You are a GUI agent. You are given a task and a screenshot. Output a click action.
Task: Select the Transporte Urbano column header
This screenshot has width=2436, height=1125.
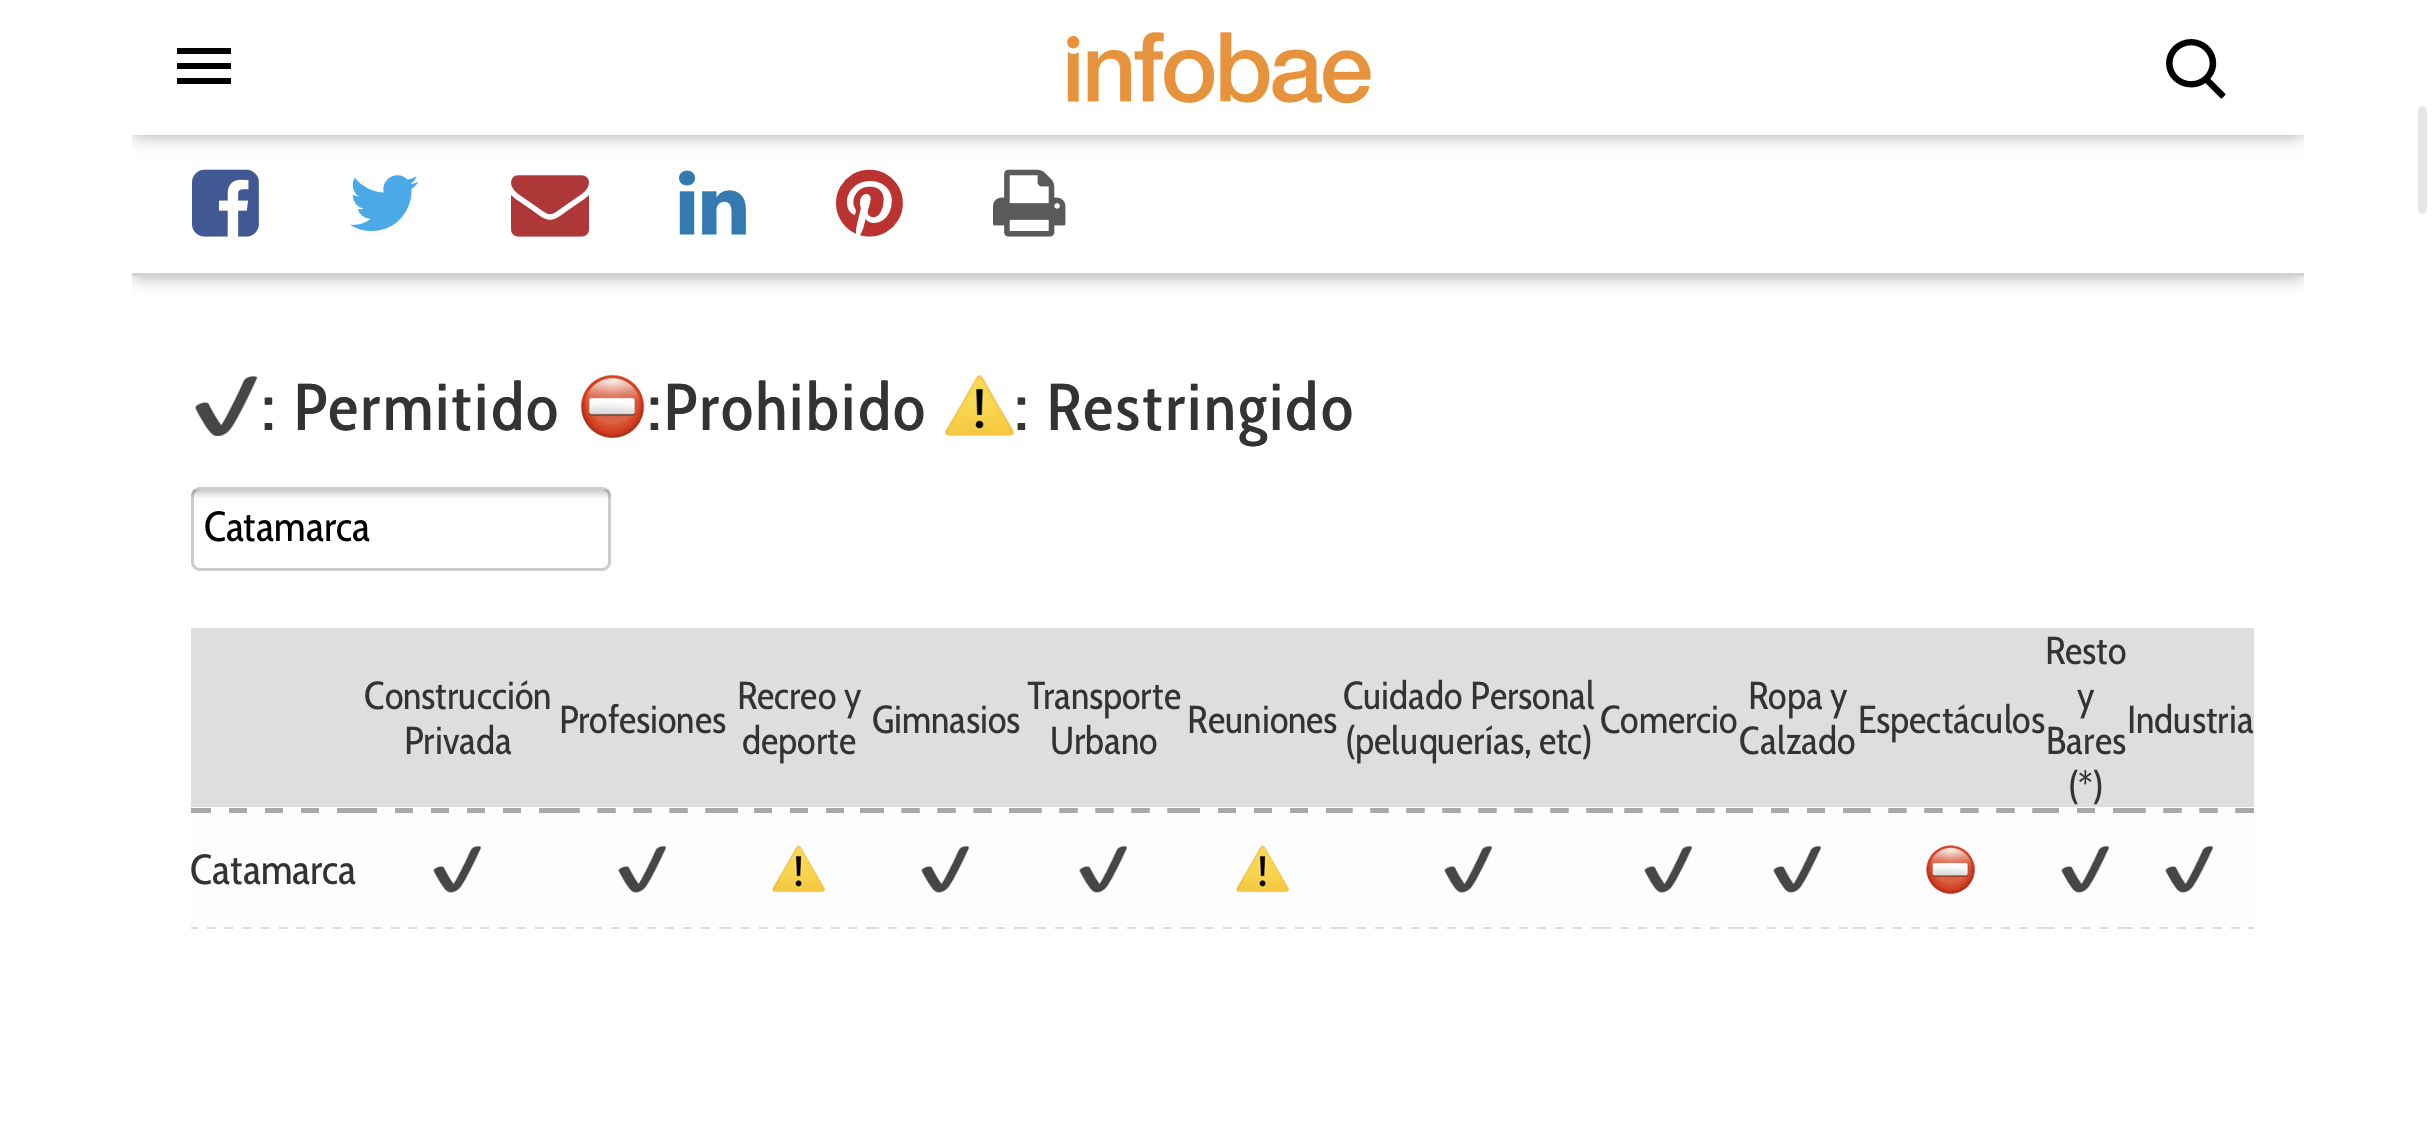pyautogui.click(x=1103, y=718)
